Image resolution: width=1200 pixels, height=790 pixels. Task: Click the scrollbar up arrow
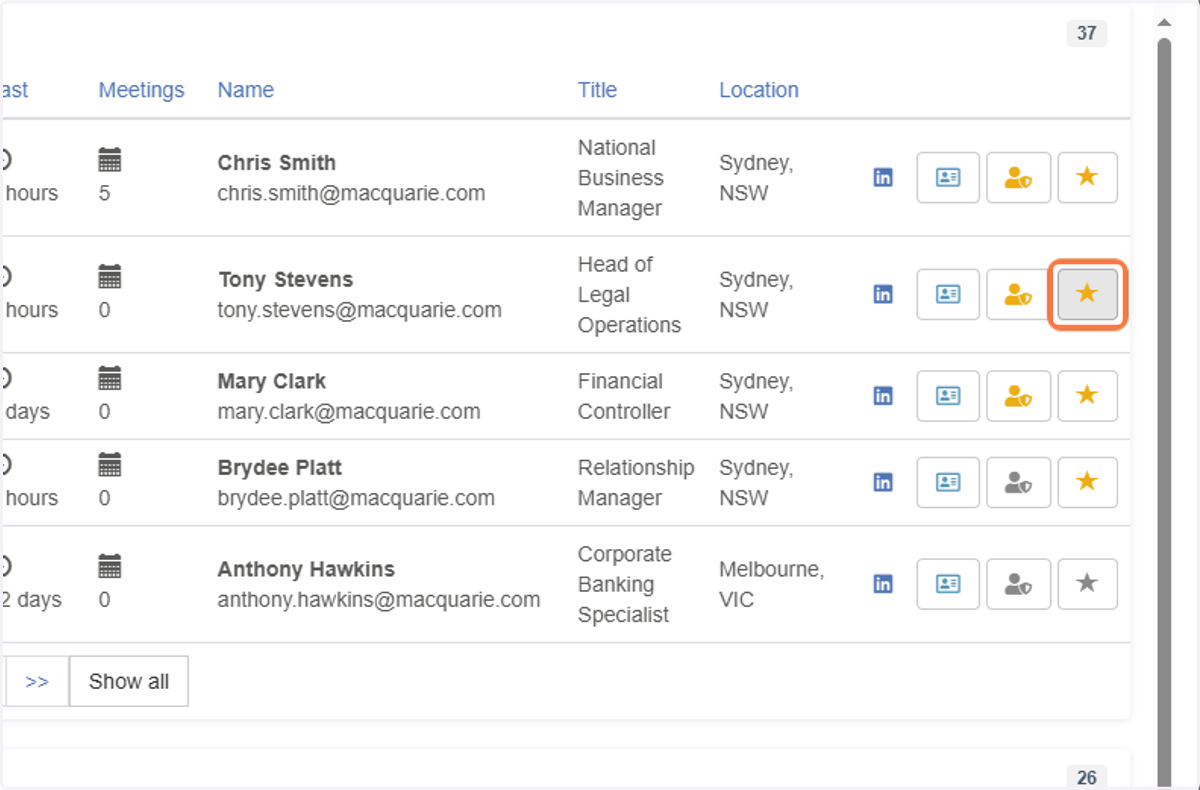pyautogui.click(x=1164, y=21)
